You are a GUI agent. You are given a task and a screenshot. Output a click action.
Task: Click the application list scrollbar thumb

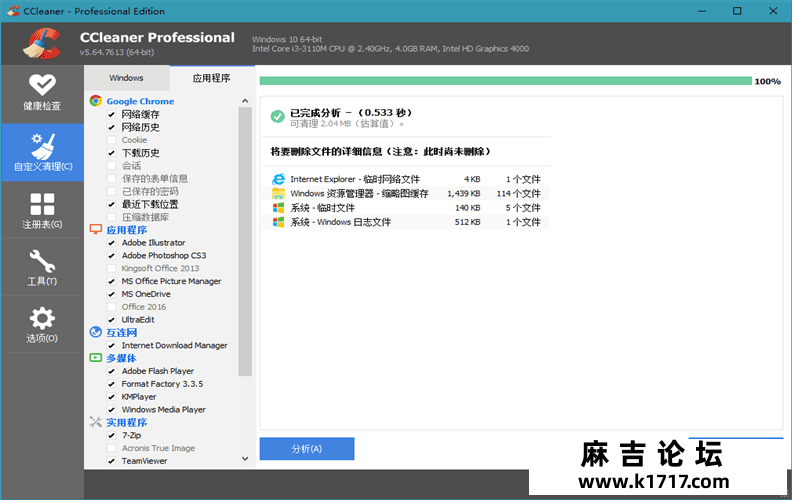tap(245, 241)
